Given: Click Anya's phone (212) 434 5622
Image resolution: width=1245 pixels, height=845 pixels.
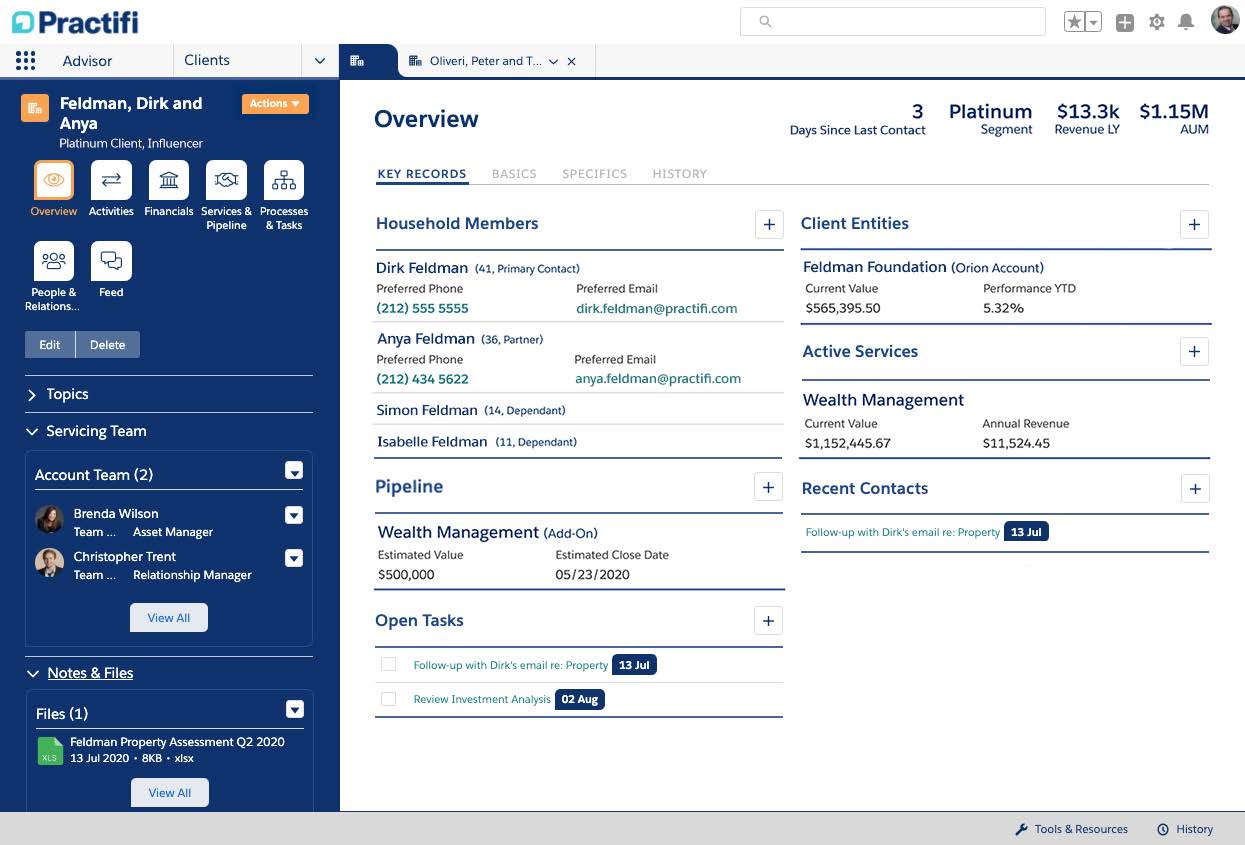Looking at the screenshot, I should [x=422, y=379].
